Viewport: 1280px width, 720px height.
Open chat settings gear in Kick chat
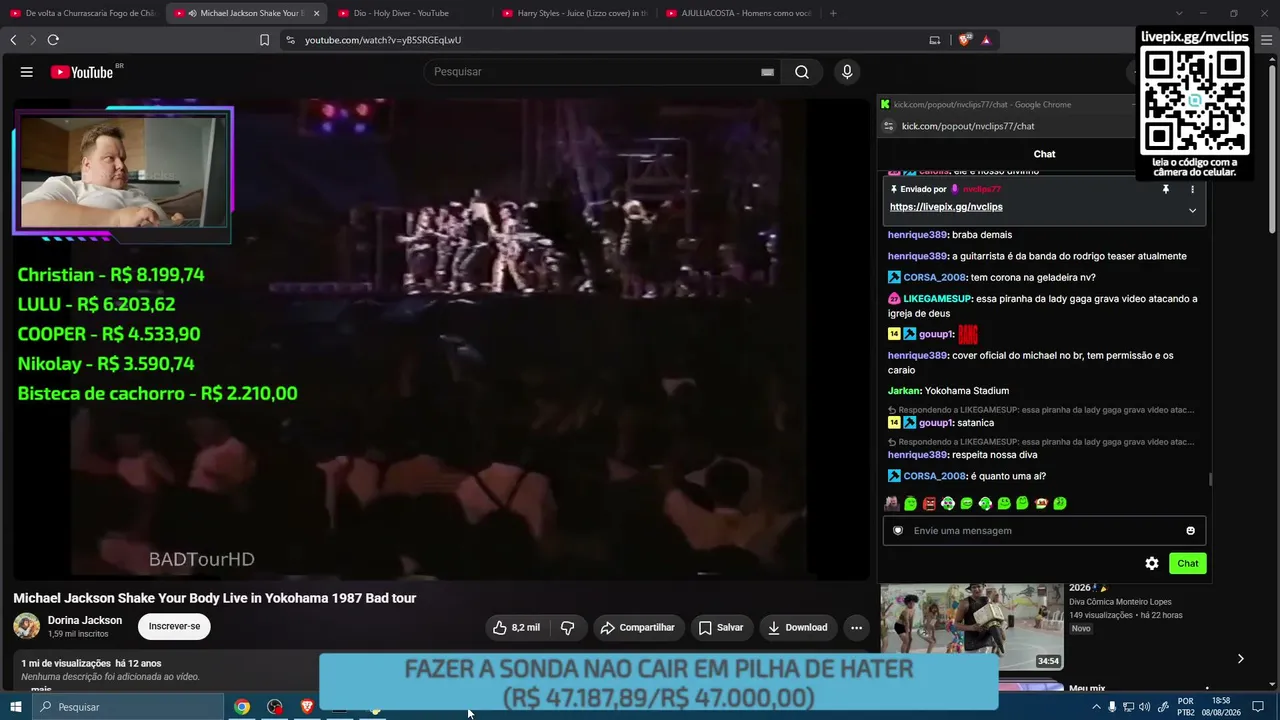[x=1152, y=564]
